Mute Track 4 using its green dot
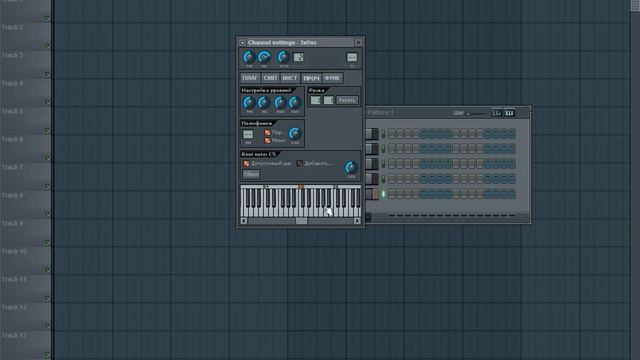The height and width of the screenshot is (360, 640). [x=47, y=102]
